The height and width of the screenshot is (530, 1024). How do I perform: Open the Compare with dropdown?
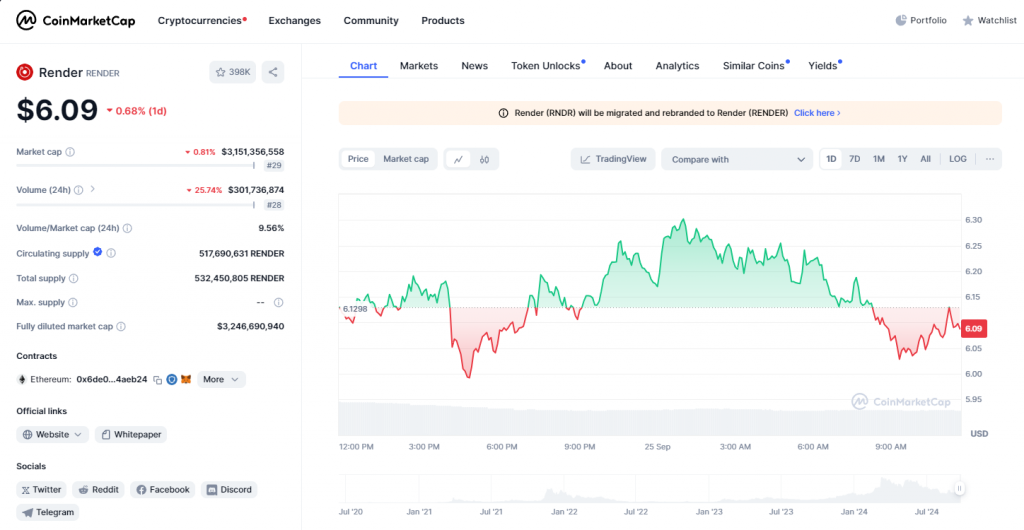click(737, 159)
